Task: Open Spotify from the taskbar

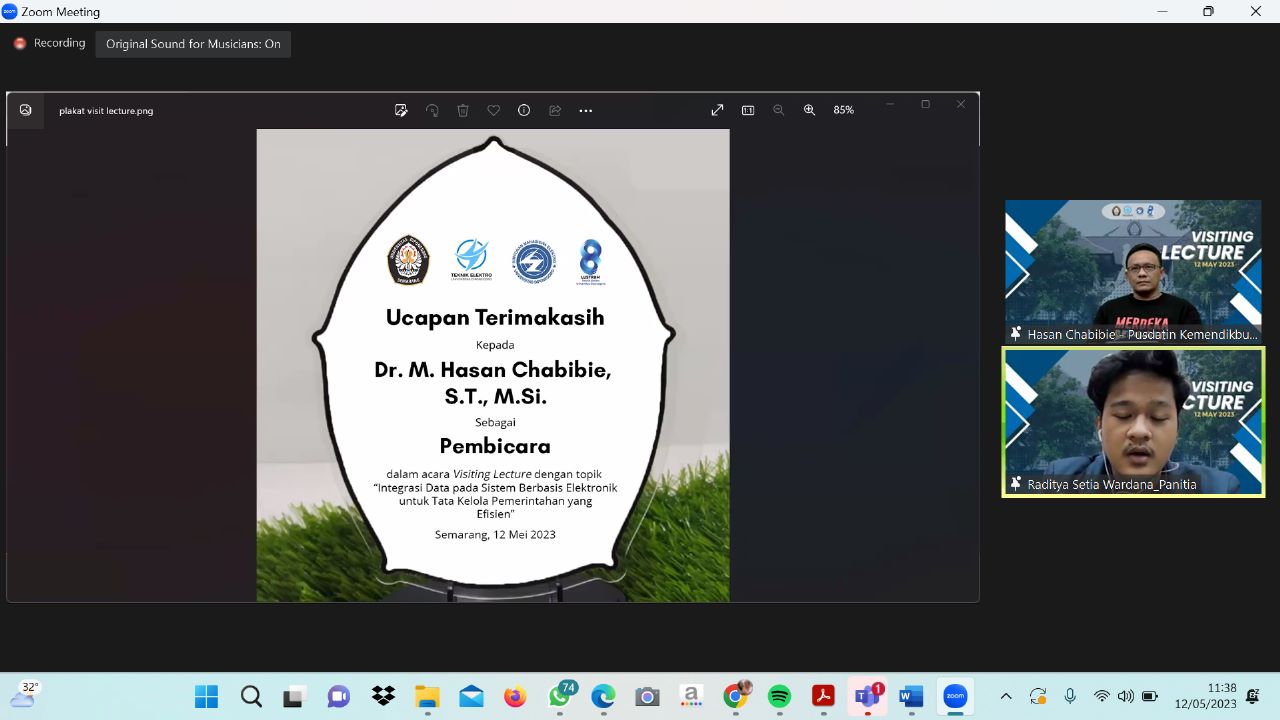Action: pyautogui.click(x=779, y=696)
